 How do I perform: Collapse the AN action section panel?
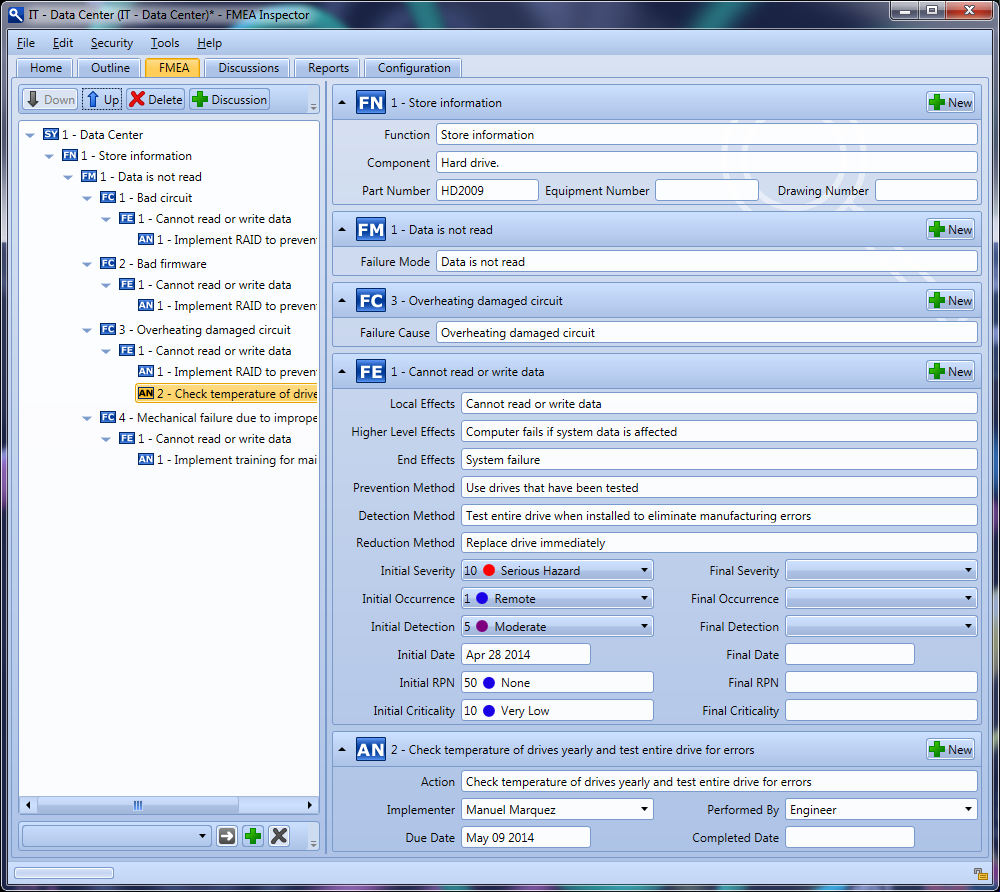coord(342,750)
